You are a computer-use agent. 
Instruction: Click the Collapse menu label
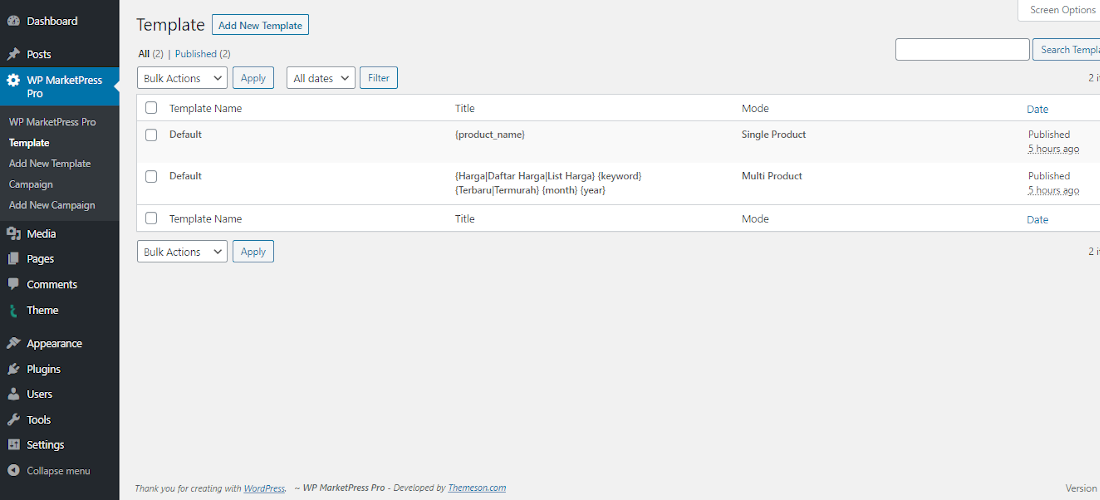pyautogui.click(x=58, y=471)
